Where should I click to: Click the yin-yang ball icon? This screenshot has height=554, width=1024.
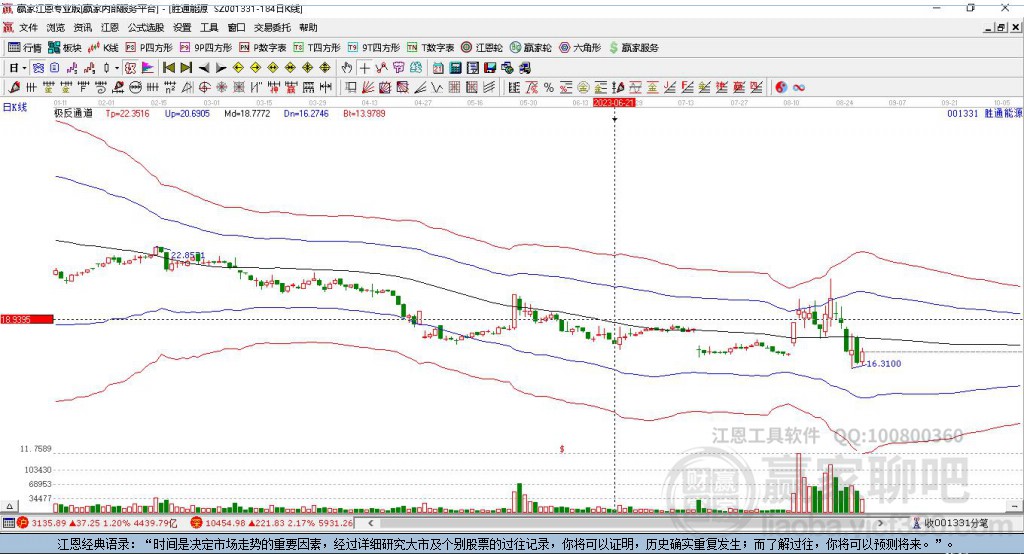(x=781, y=88)
